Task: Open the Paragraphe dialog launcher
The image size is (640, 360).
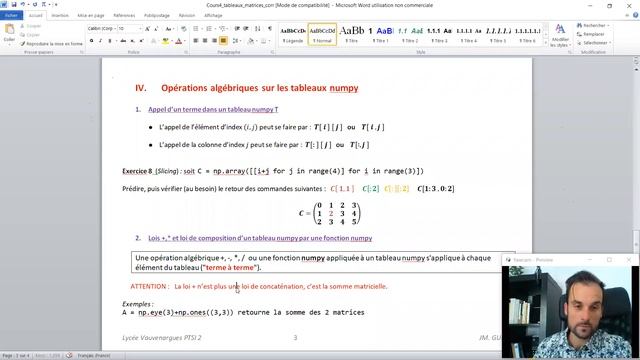Action: point(272,52)
